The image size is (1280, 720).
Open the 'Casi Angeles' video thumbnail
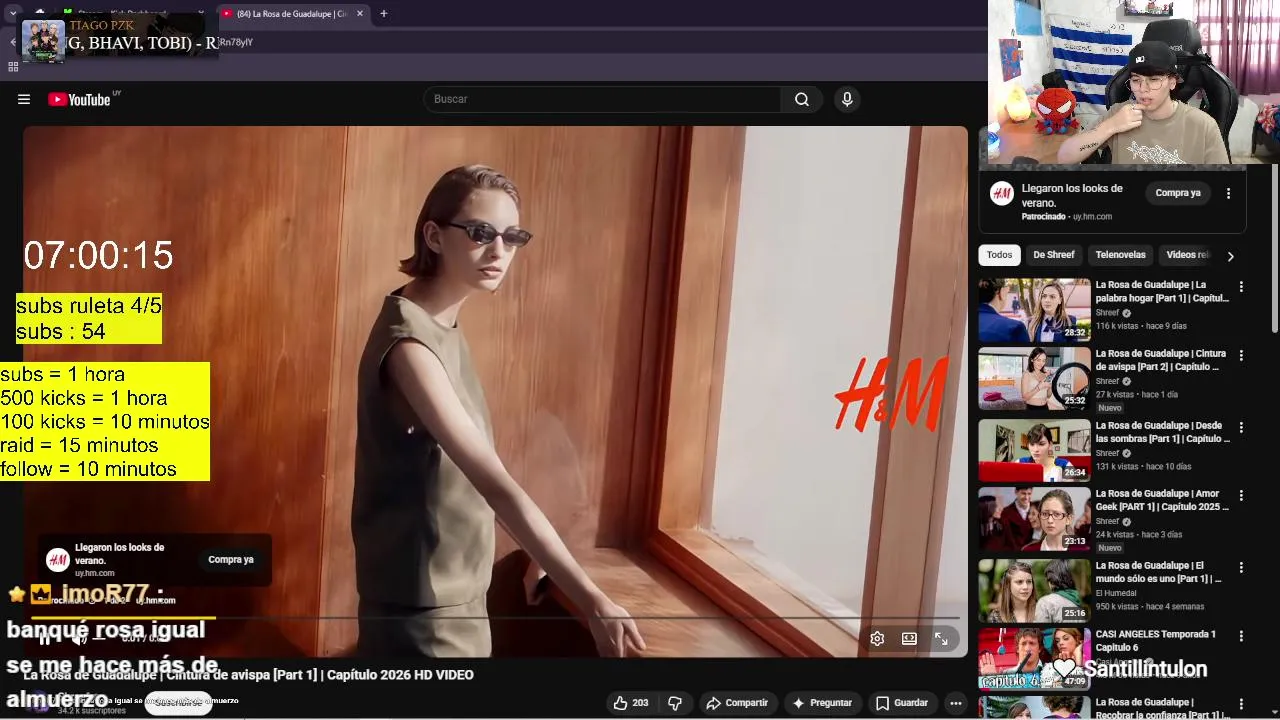(1034, 658)
